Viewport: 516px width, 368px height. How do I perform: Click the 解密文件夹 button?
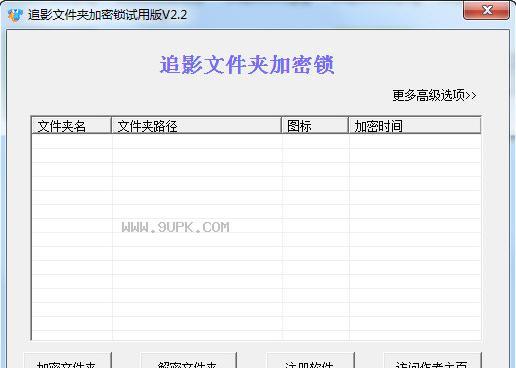pyautogui.click(x=188, y=360)
